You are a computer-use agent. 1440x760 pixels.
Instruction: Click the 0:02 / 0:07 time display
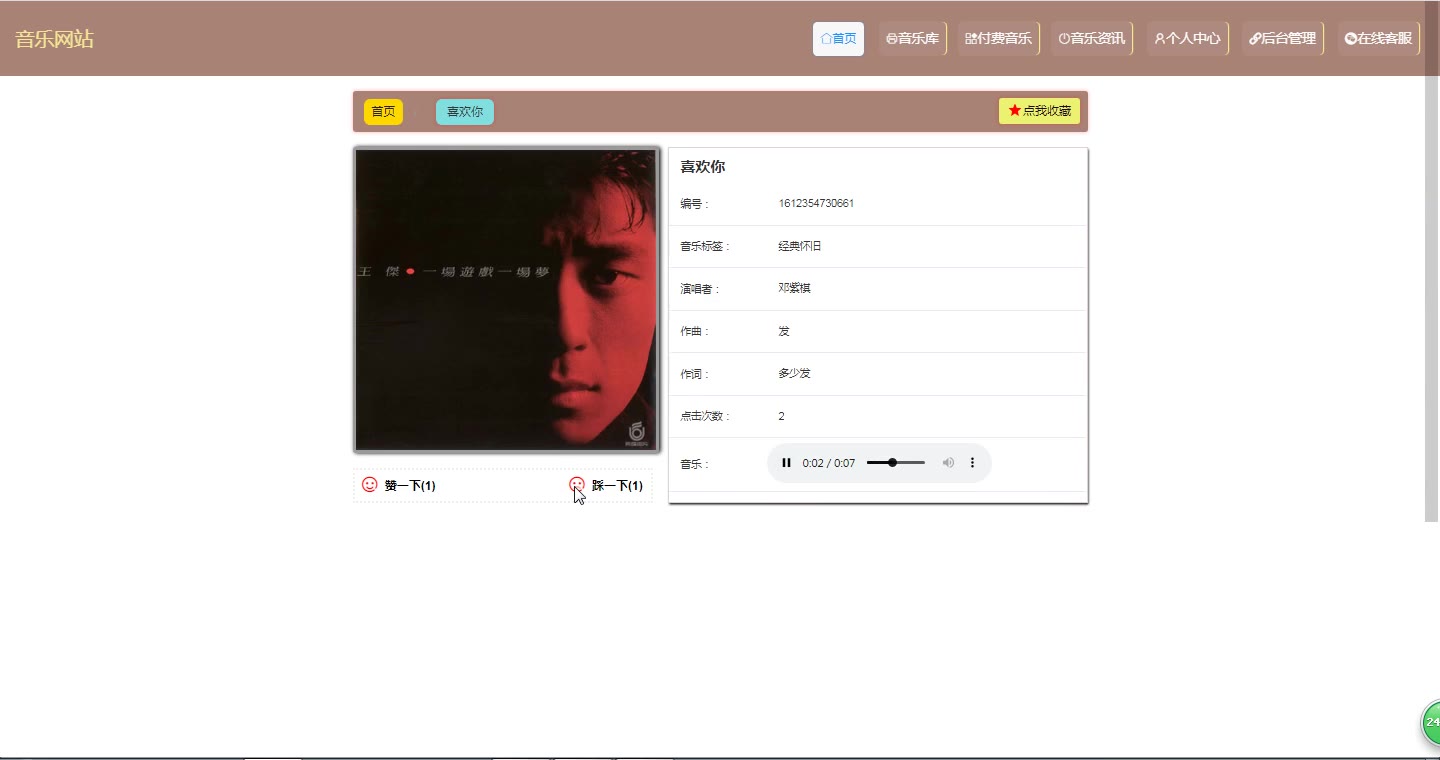[829, 463]
